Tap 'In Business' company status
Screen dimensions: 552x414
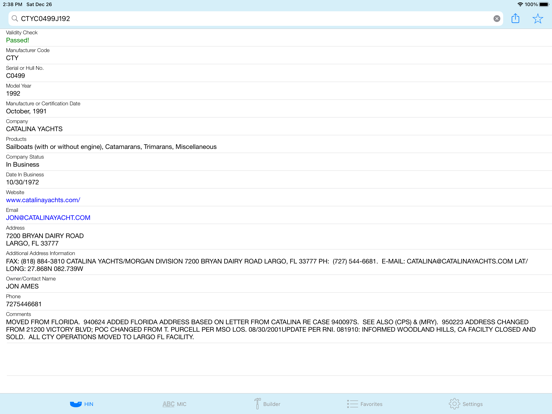click(23, 164)
